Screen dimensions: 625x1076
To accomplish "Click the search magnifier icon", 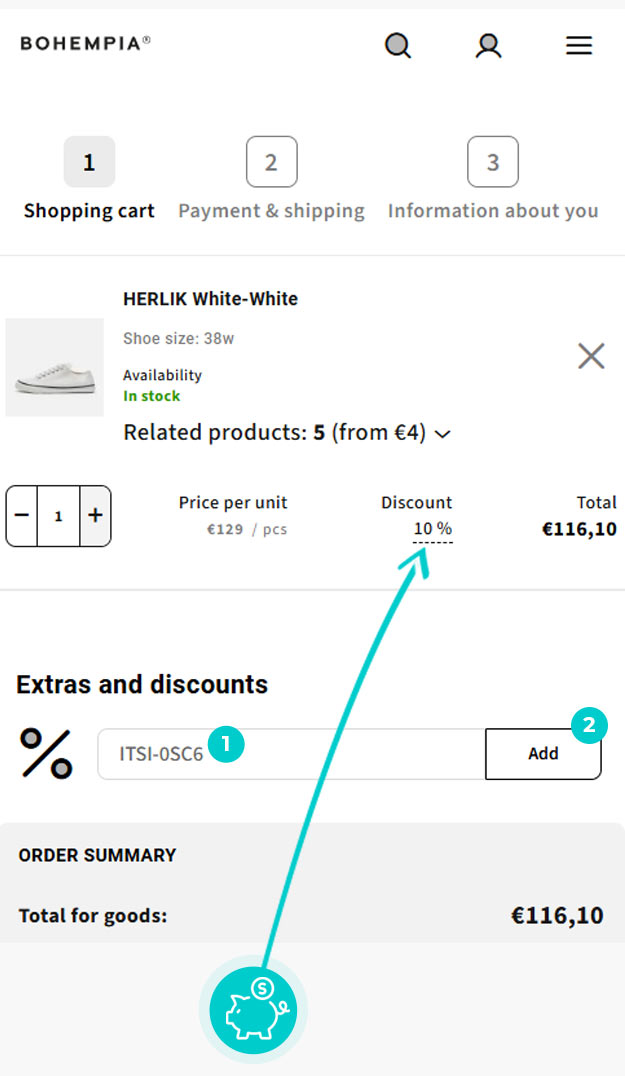I will click(x=398, y=46).
